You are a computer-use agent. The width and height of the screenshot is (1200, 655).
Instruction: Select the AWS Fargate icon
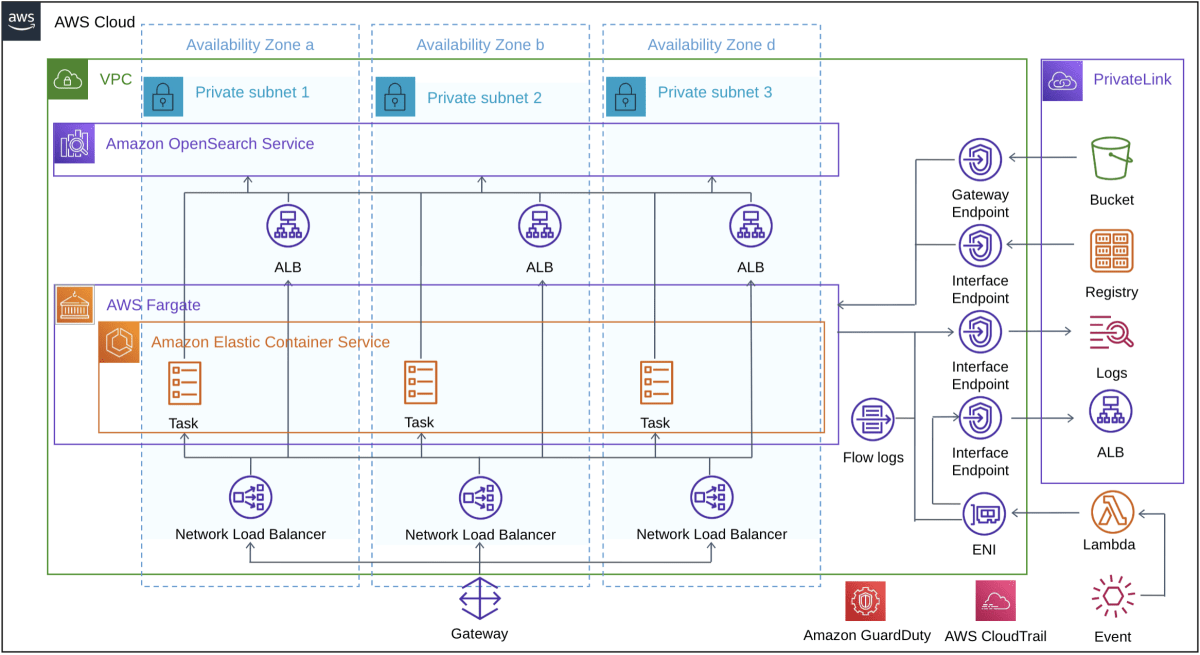[x=74, y=305]
